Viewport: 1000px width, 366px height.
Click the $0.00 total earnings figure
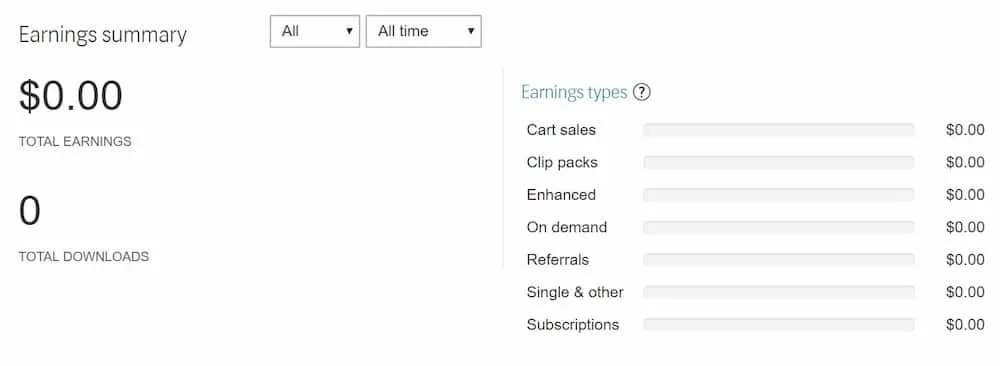71,96
